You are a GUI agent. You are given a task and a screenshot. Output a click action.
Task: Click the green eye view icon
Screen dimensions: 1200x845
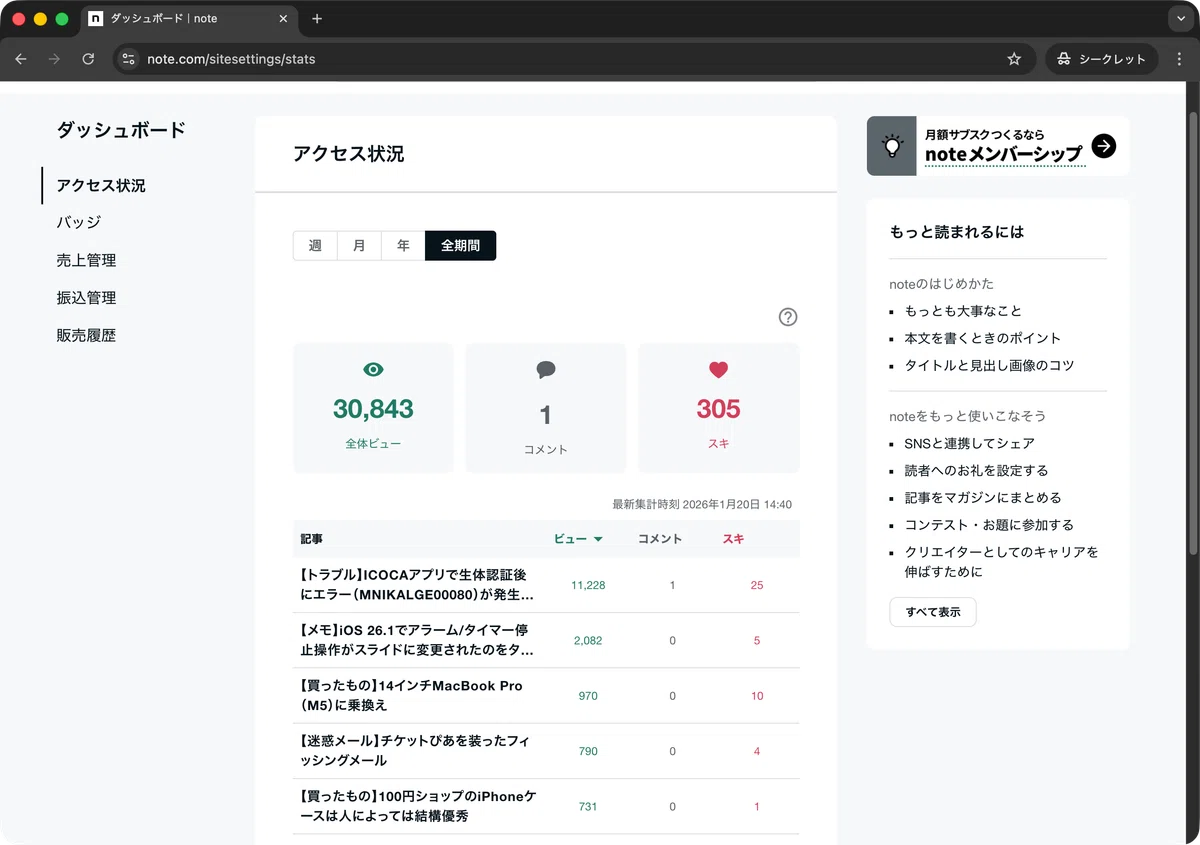pos(373,369)
